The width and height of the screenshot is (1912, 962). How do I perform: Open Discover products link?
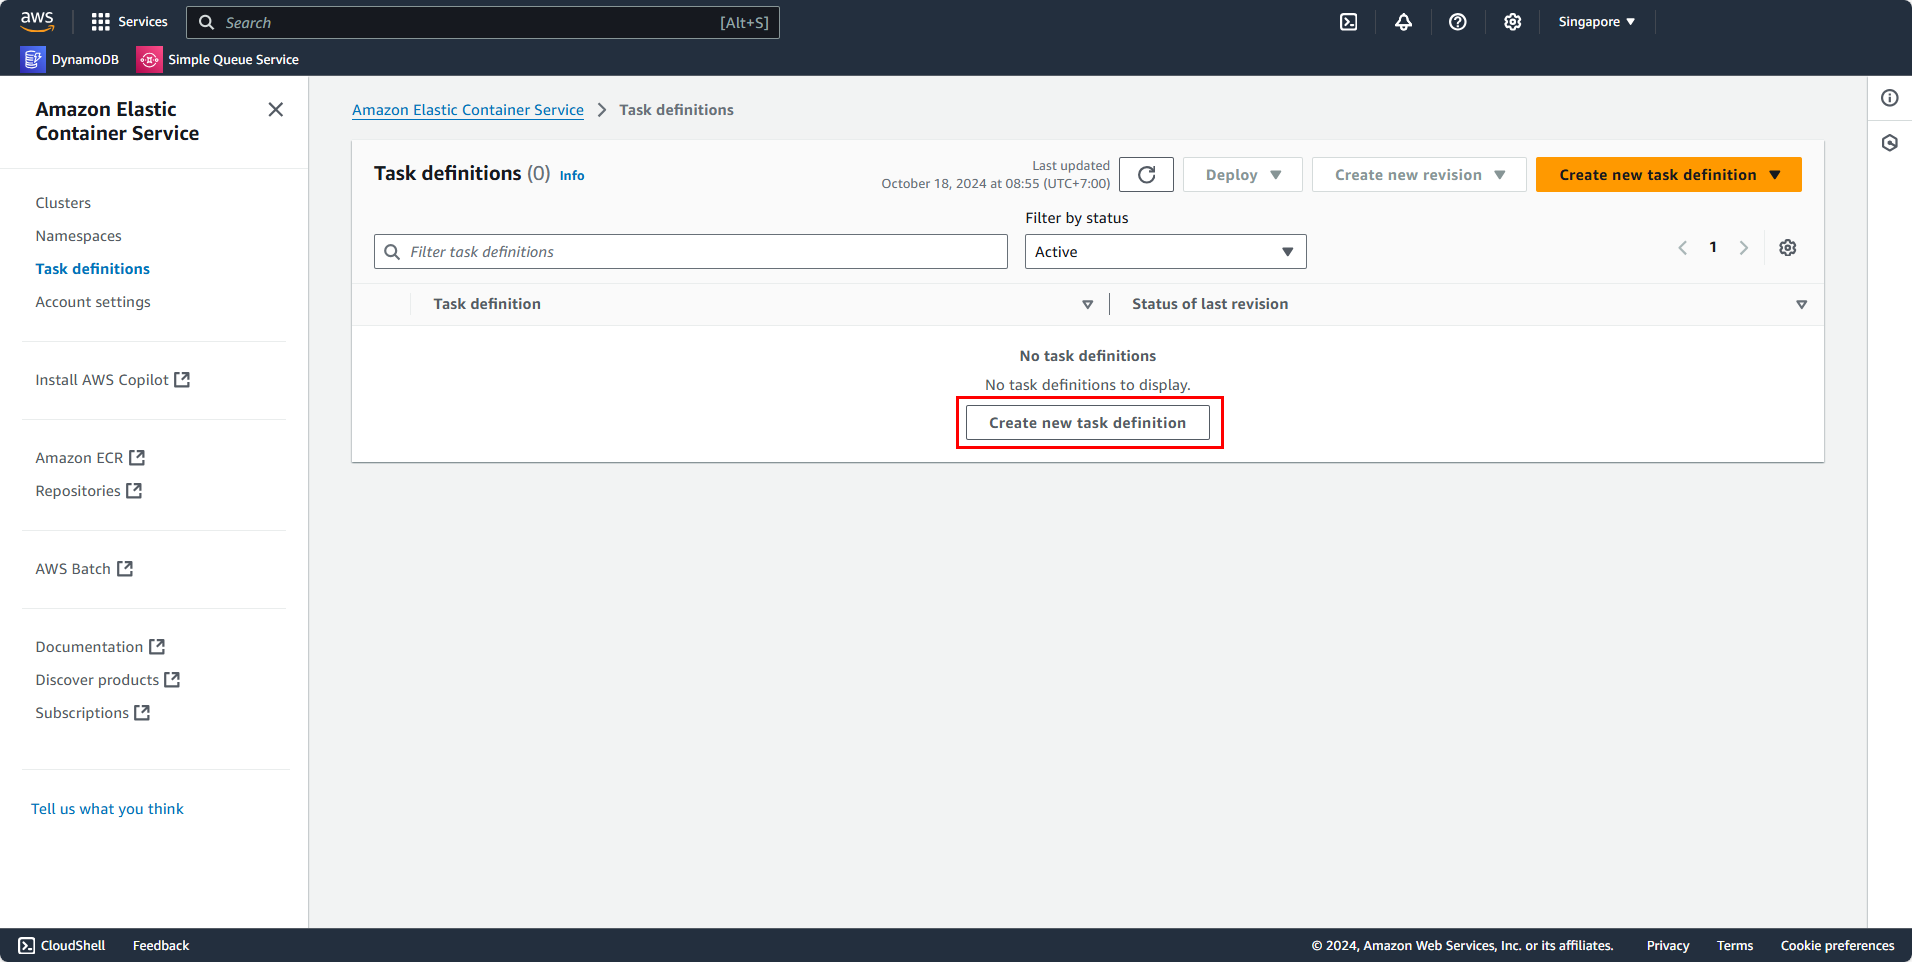point(107,680)
